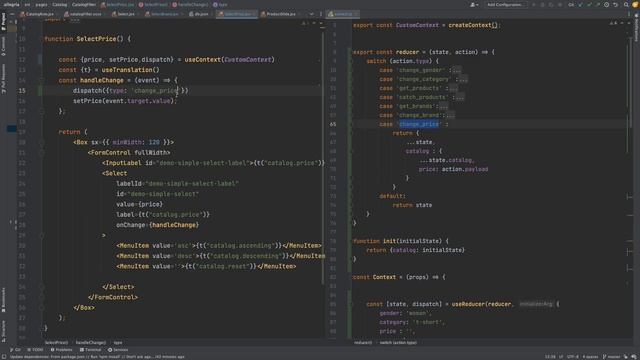Click 'useReducer(reducer,' call in right editor
This screenshot has width=640, height=360.
(483, 304)
